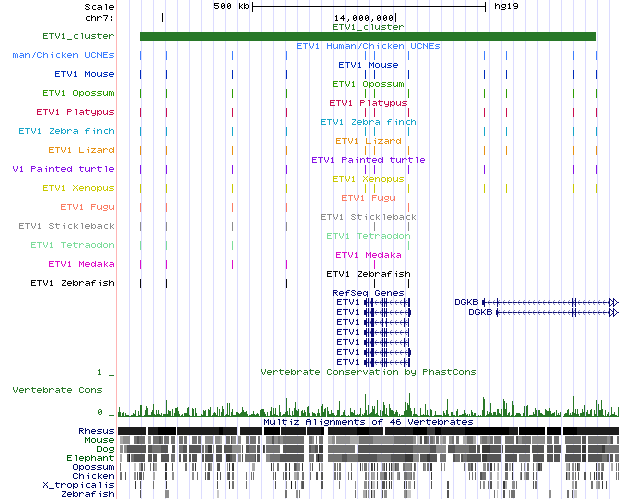Image resolution: width=620 pixels, height=499 pixels.
Task: Open ETV1 Human/Chicken UCNEs center title
Action: [x=368, y=46]
